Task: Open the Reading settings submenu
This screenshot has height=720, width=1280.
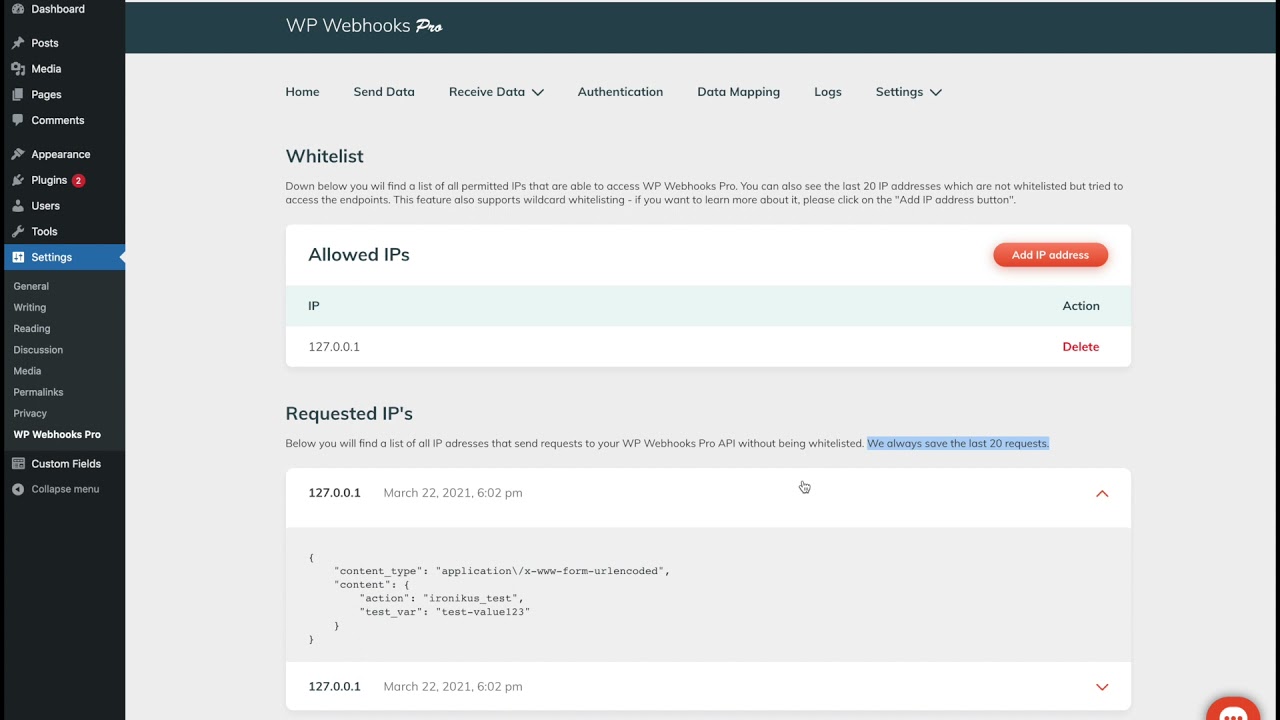Action: (32, 328)
